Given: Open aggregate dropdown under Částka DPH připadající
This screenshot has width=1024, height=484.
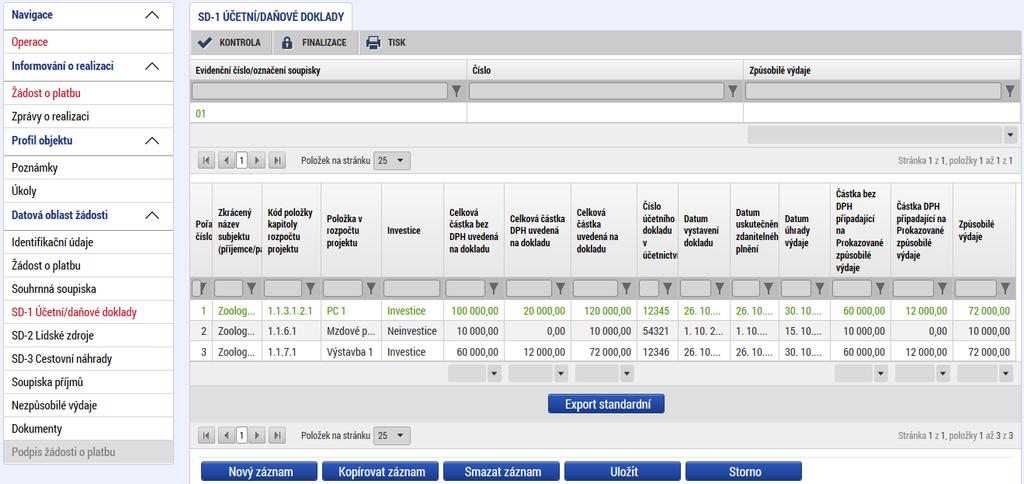Looking at the screenshot, I should point(943,374).
